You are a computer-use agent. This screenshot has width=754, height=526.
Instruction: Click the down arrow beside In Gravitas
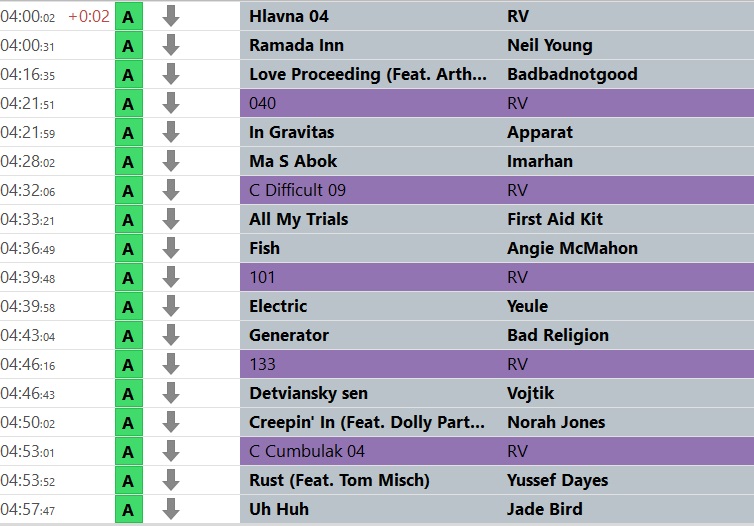coord(171,132)
